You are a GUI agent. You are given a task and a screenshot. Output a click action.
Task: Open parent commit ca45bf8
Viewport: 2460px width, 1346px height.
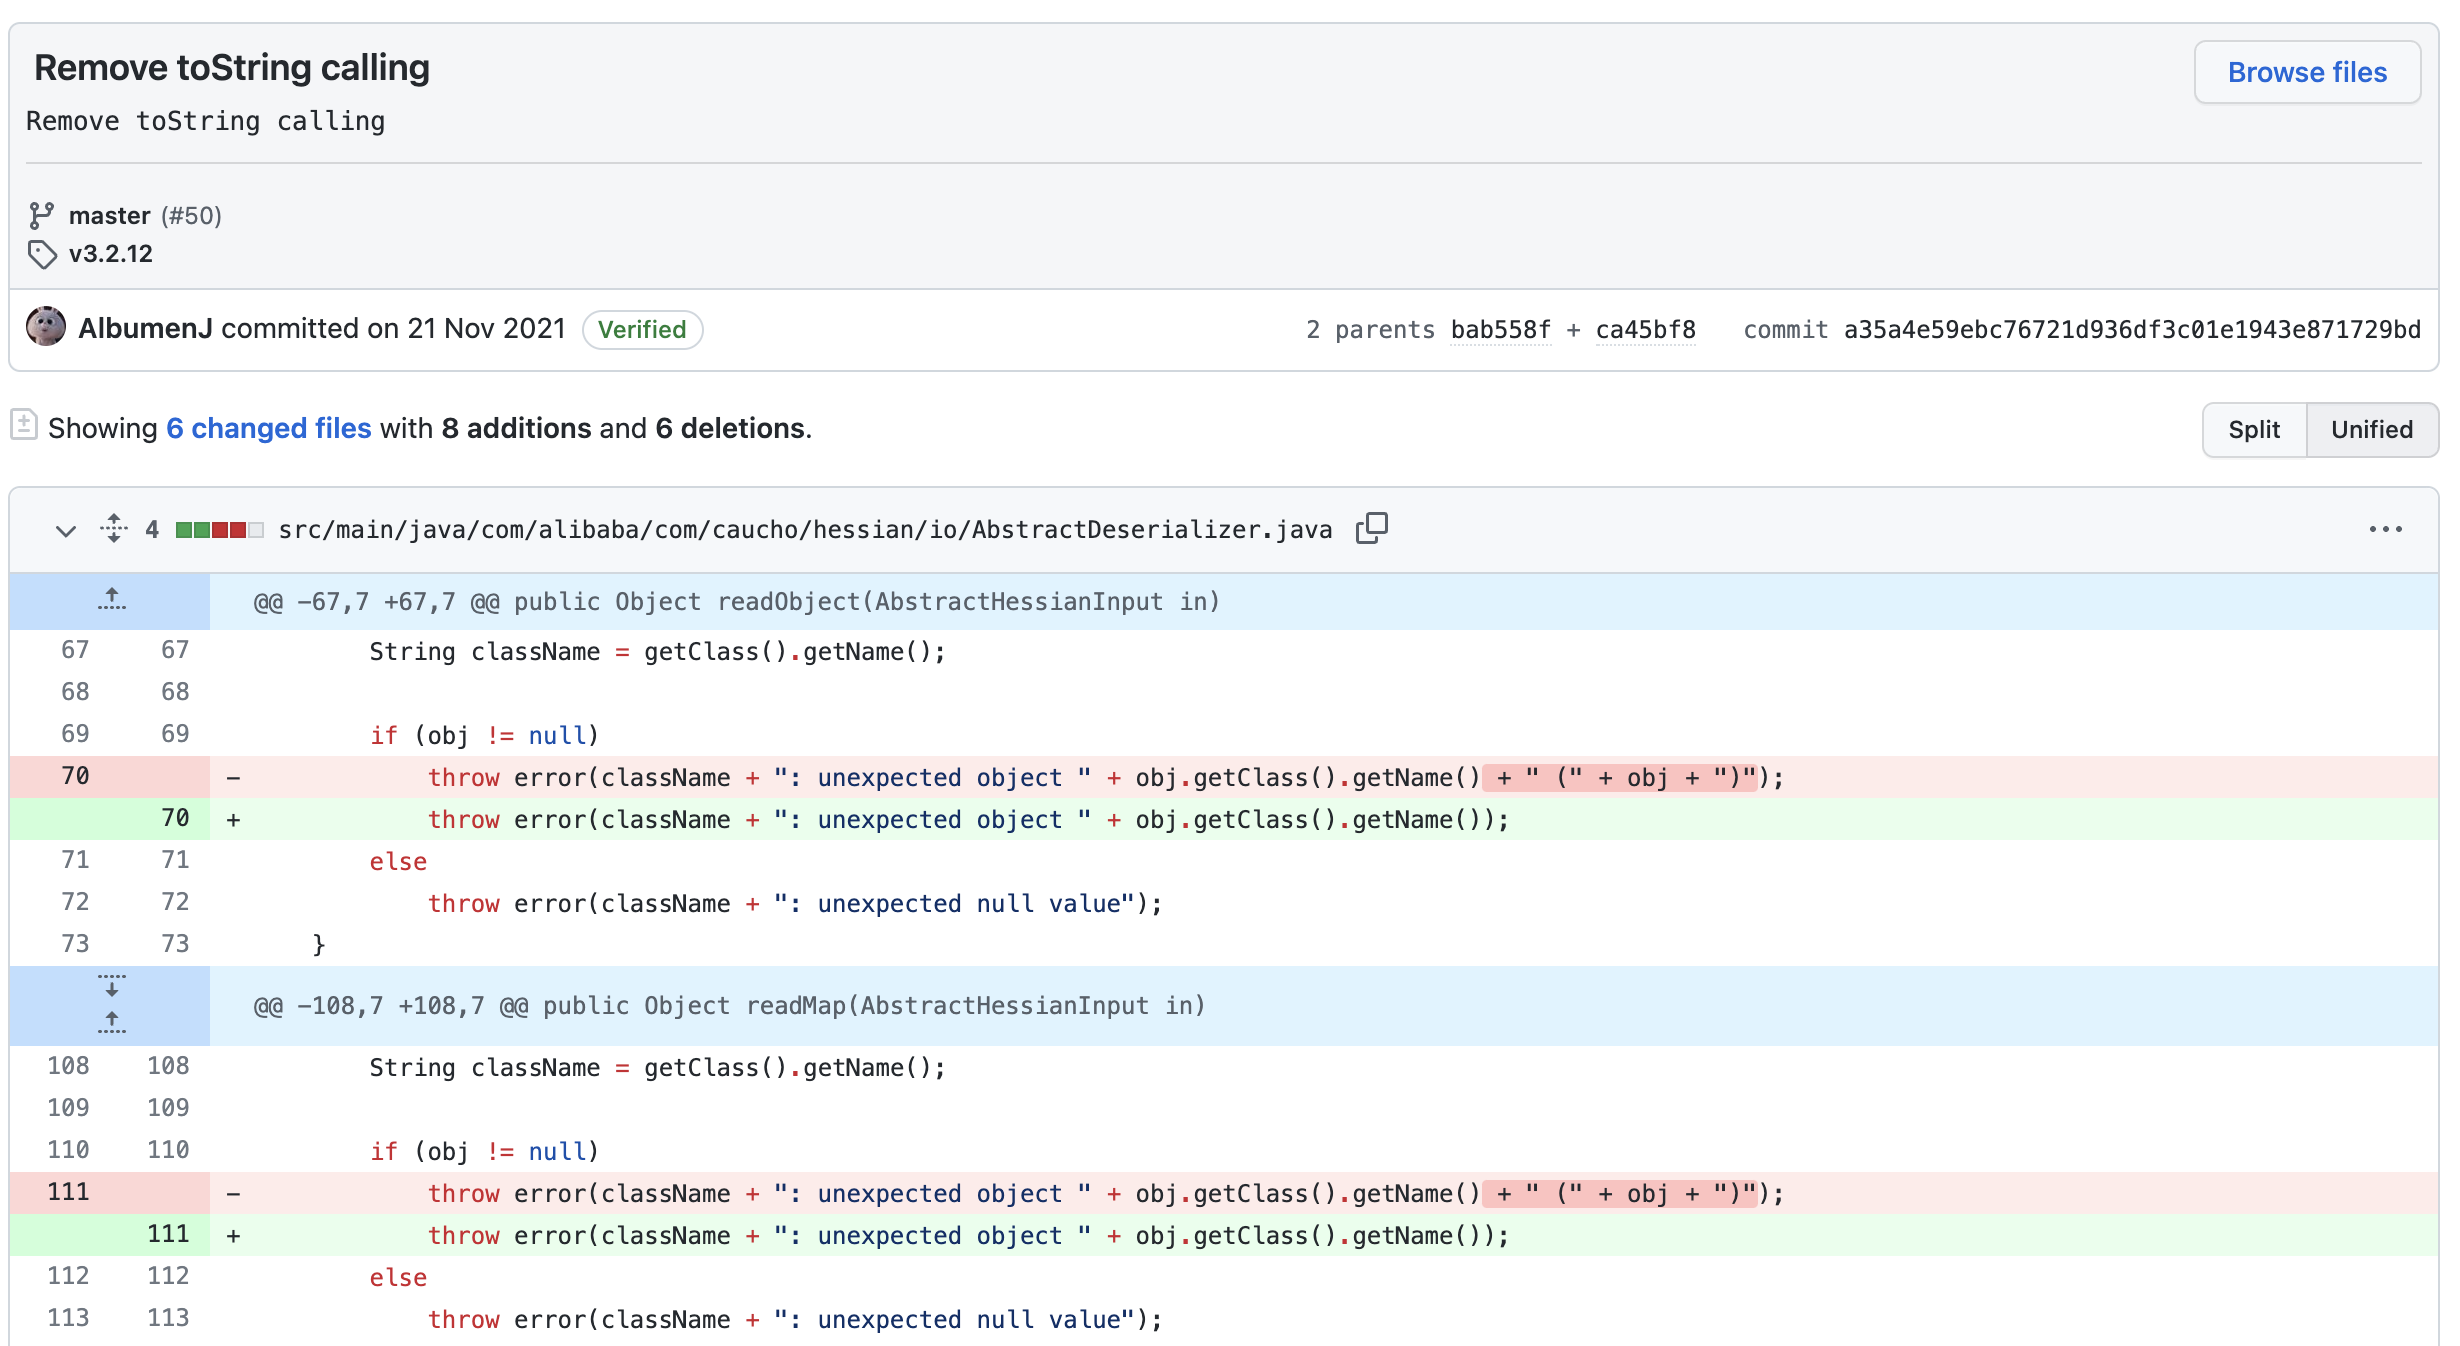click(1645, 330)
